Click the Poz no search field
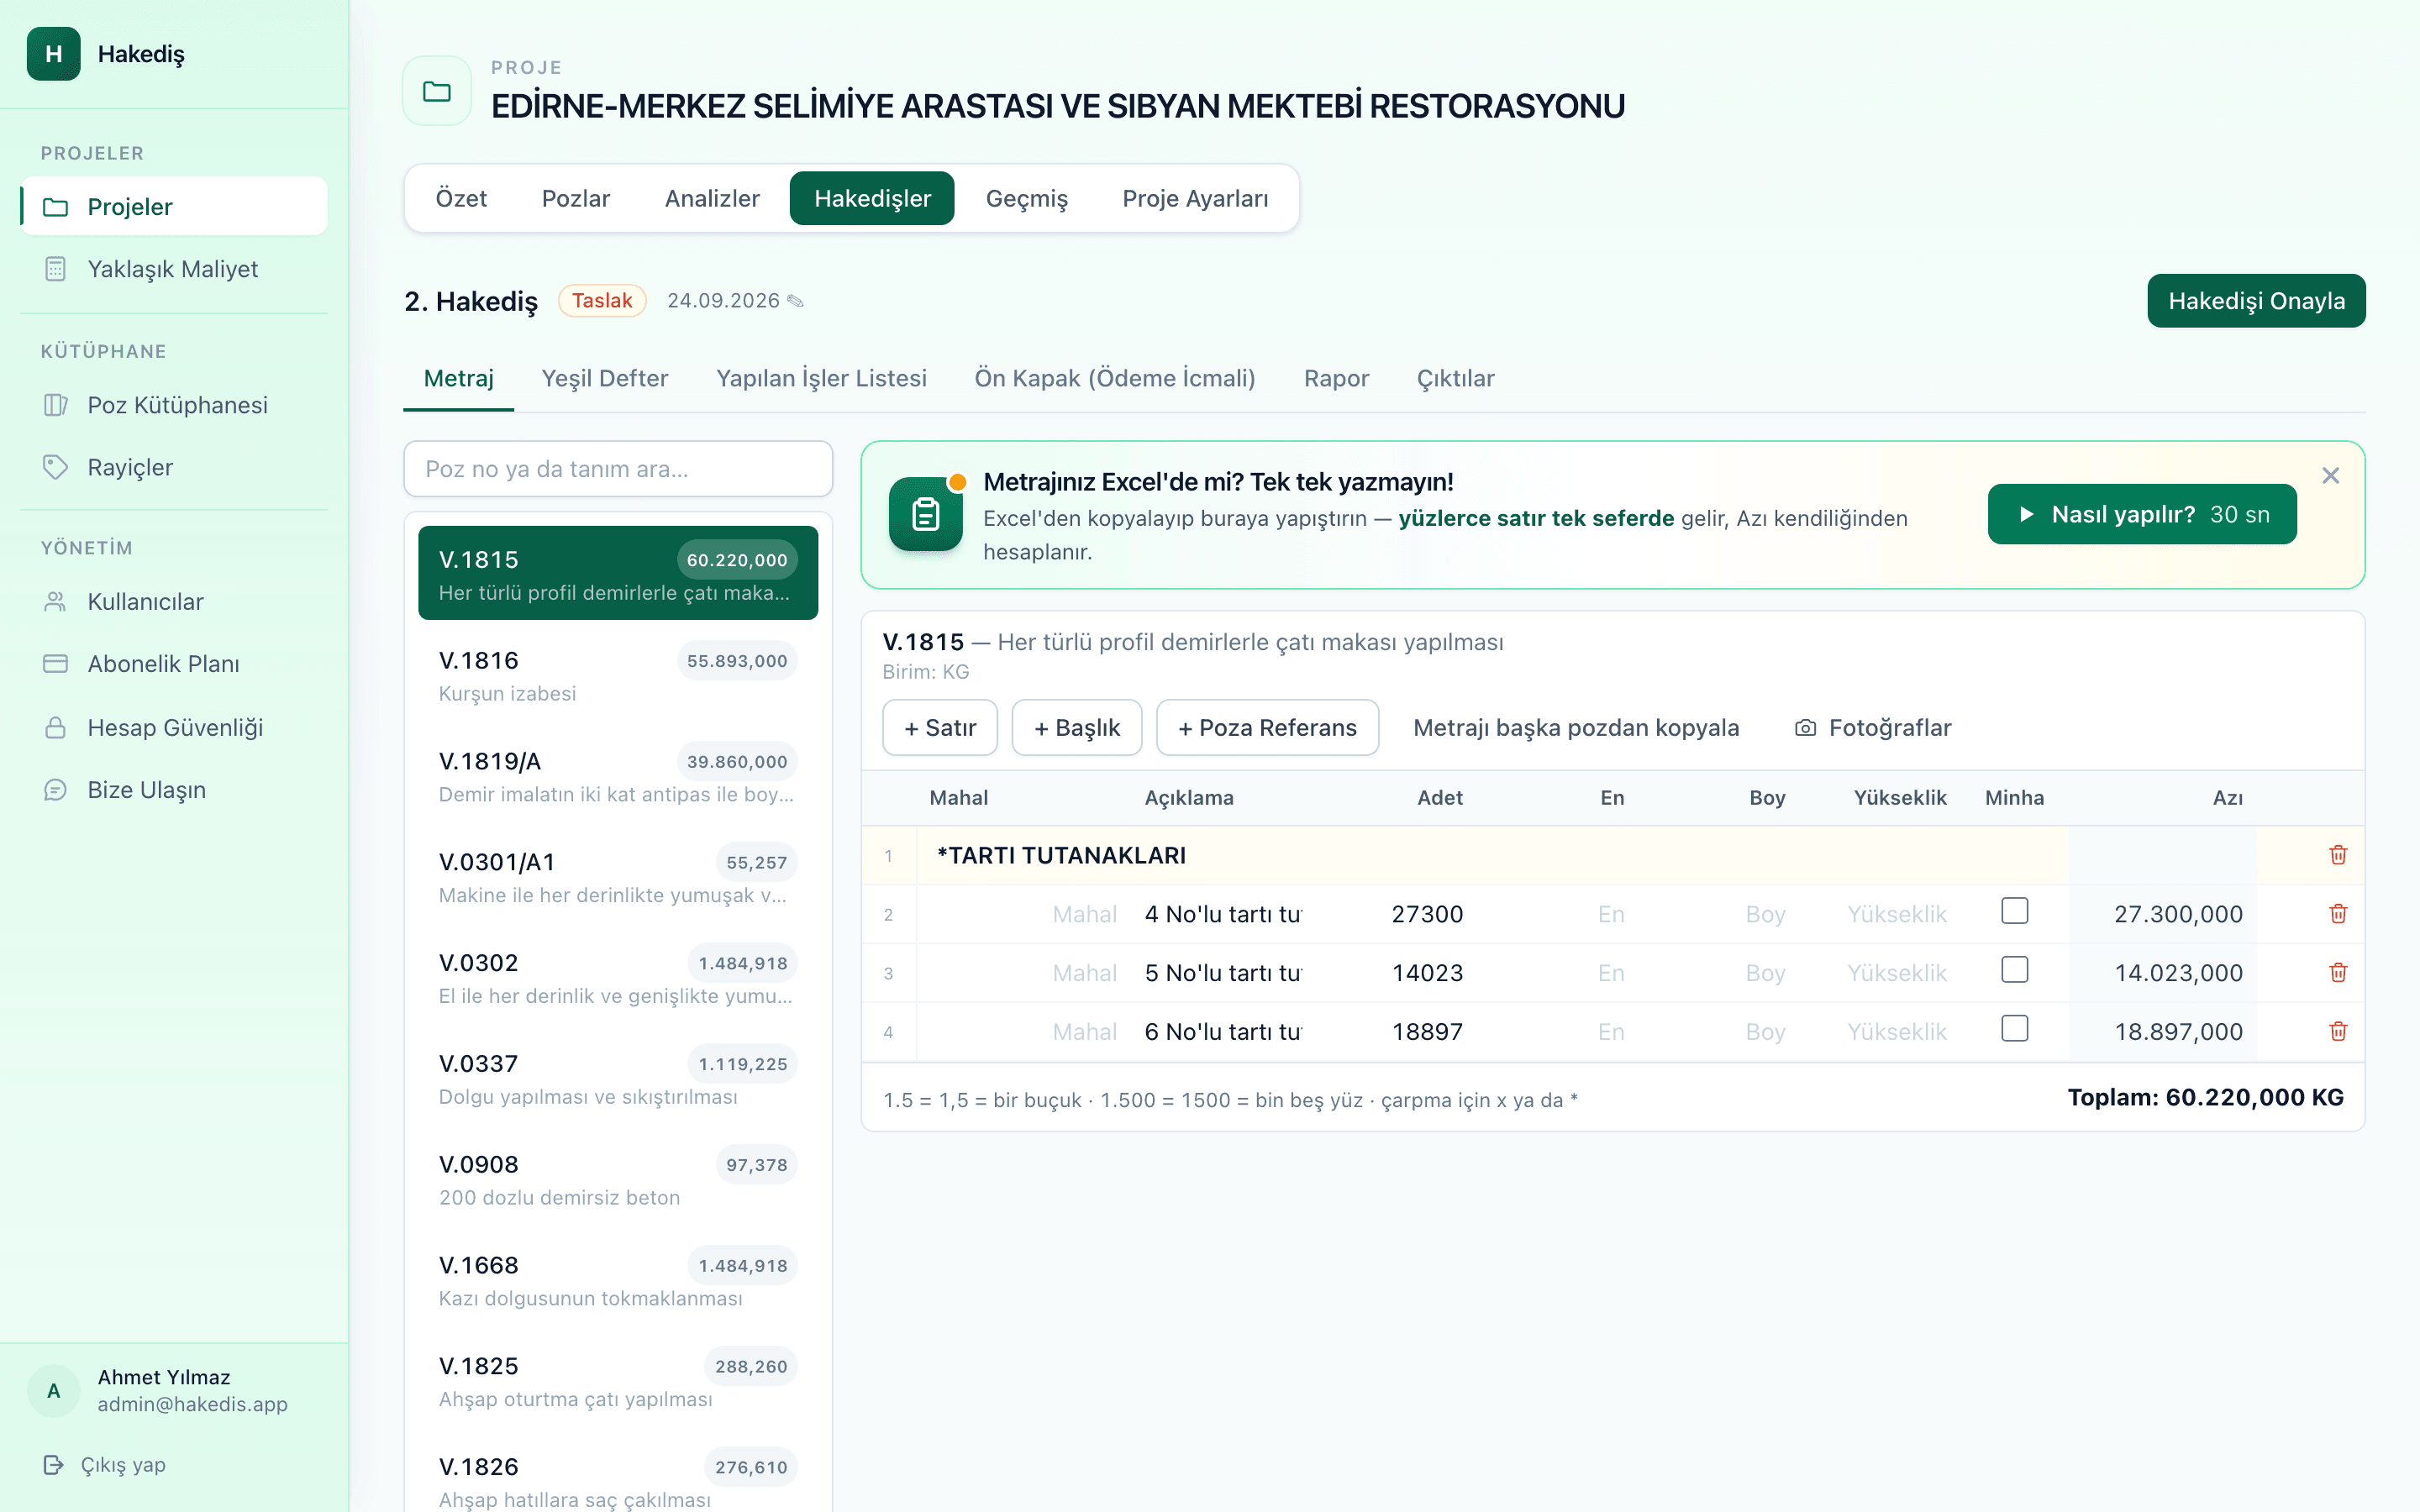This screenshot has width=2420, height=1512. pos(618,469)
